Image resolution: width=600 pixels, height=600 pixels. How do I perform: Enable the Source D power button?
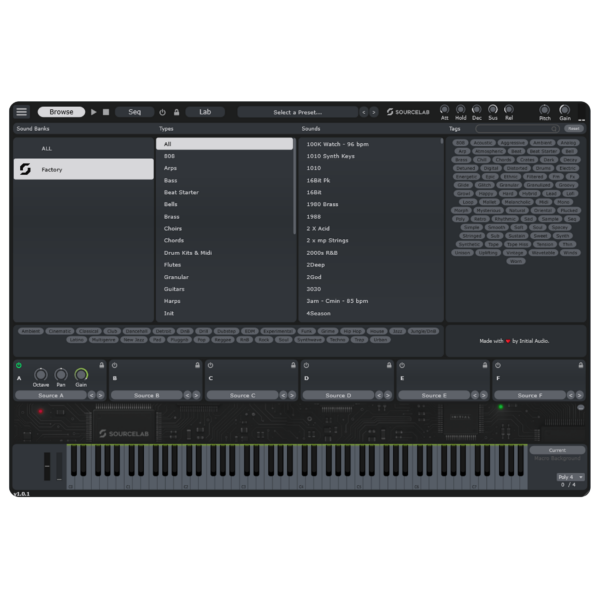click(306, 365)
